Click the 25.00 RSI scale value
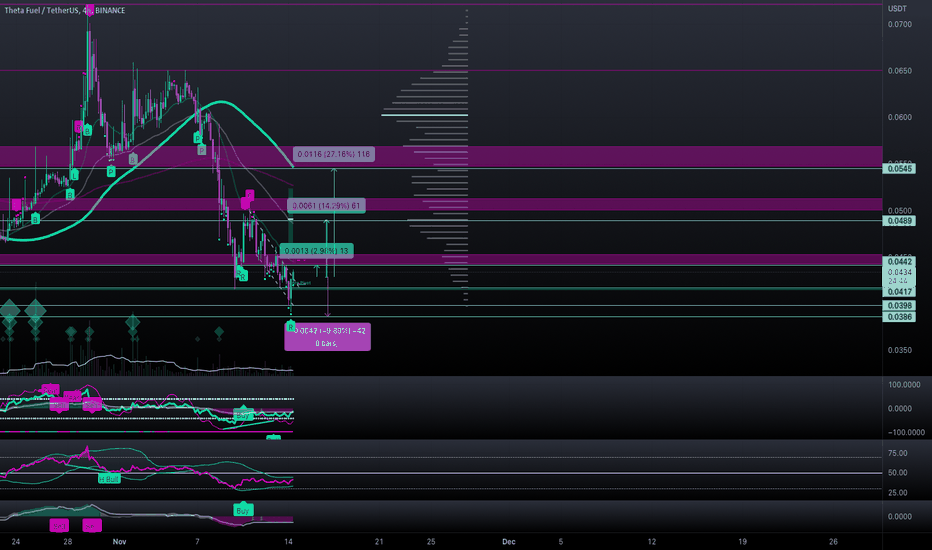The image size is (932, 550). click(x=898, y=492)
